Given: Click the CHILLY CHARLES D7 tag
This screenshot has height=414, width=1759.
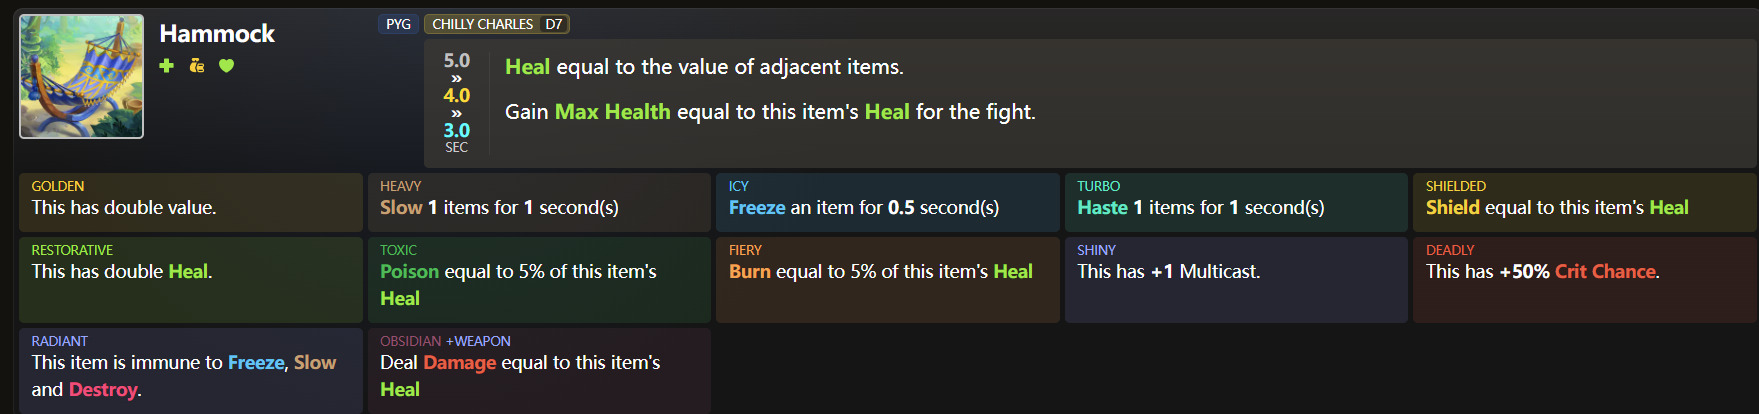Looking at the screenshot, I should (x=497, y=24).
